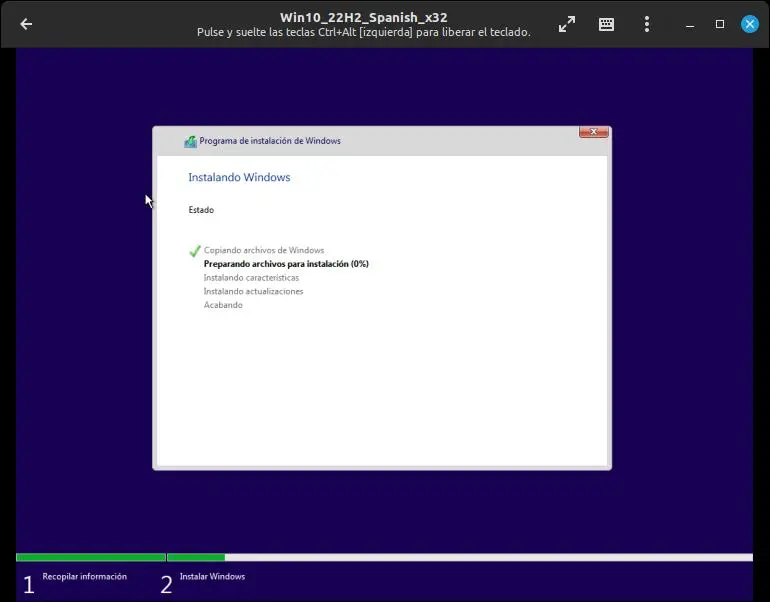This screenshot has width=770, height=602.
Task: Click the 'Instalando Windows' heading
Action: click(x=239, y=178)
